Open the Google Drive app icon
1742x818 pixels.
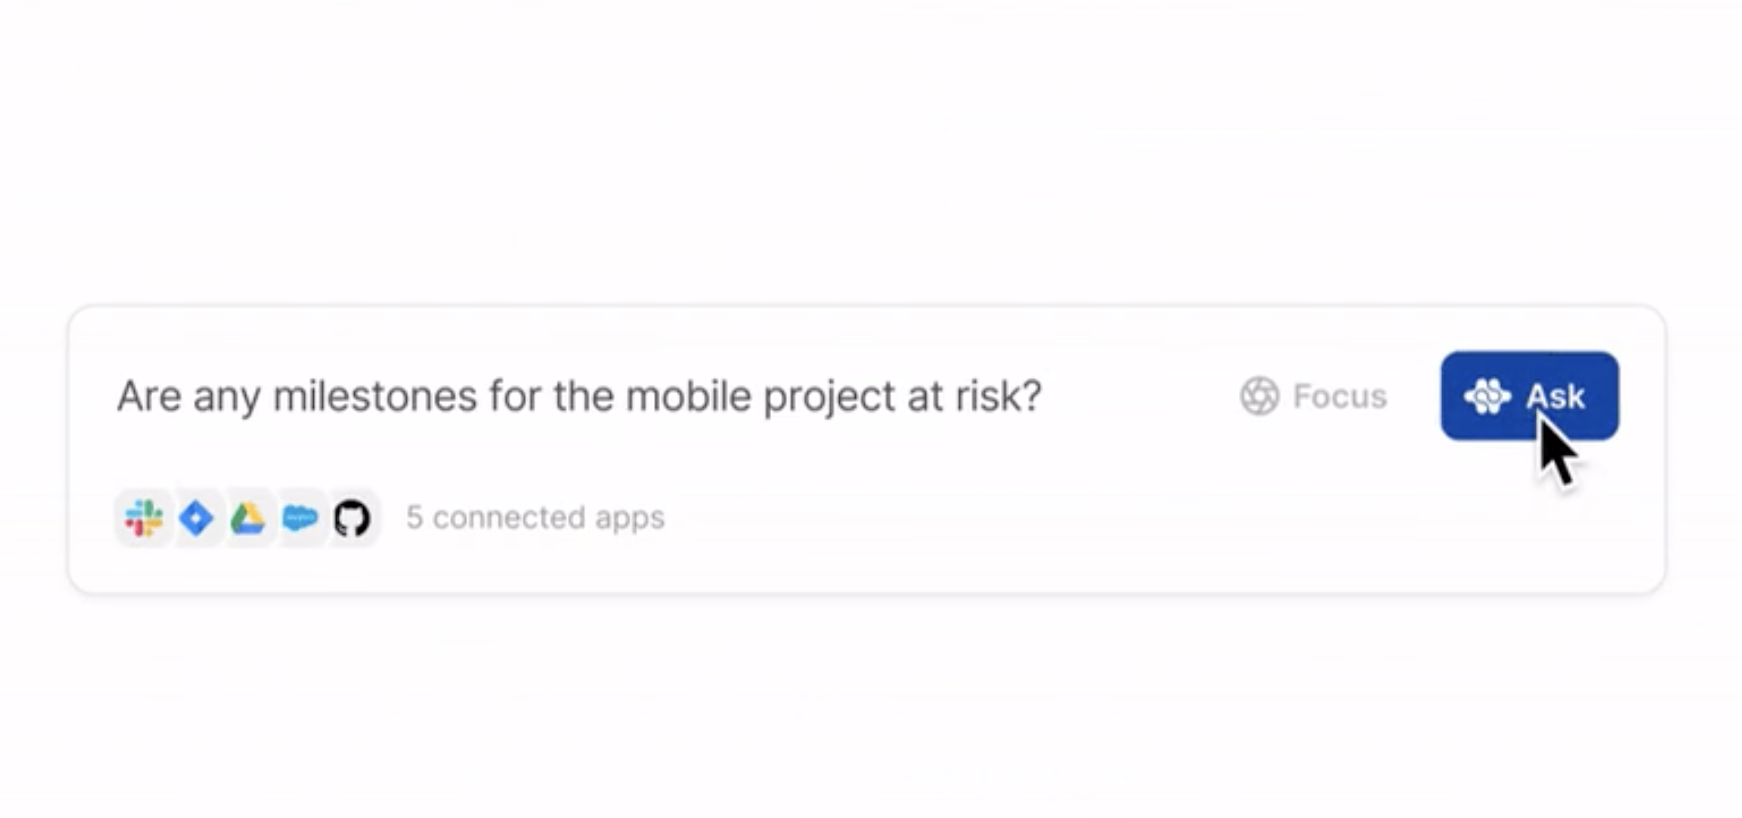248,518
